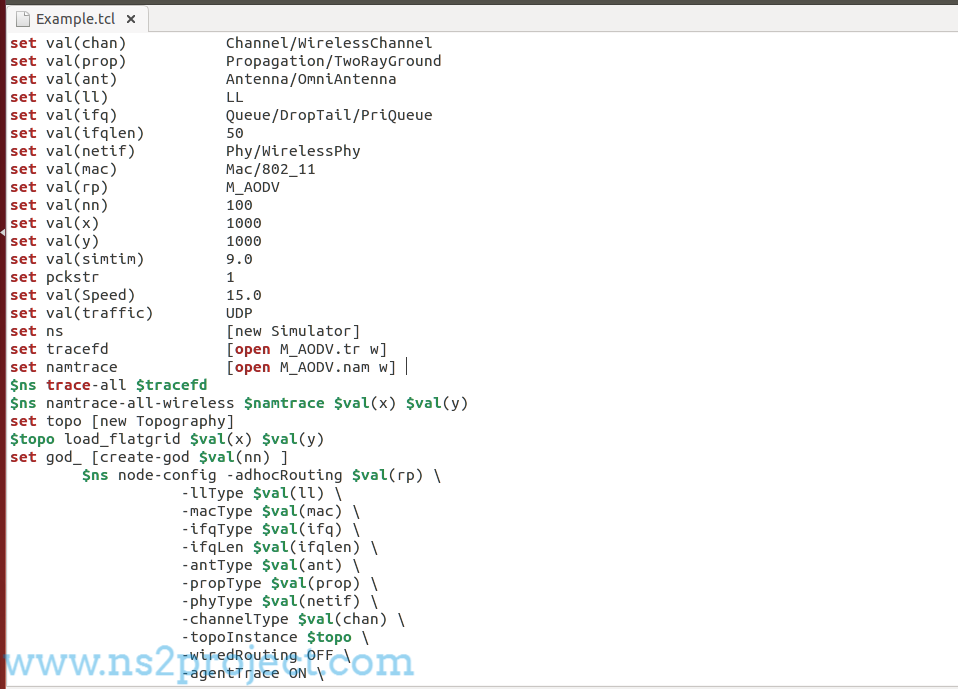
Task: Click the [new Topography] expression
Action: pos(163,421)
